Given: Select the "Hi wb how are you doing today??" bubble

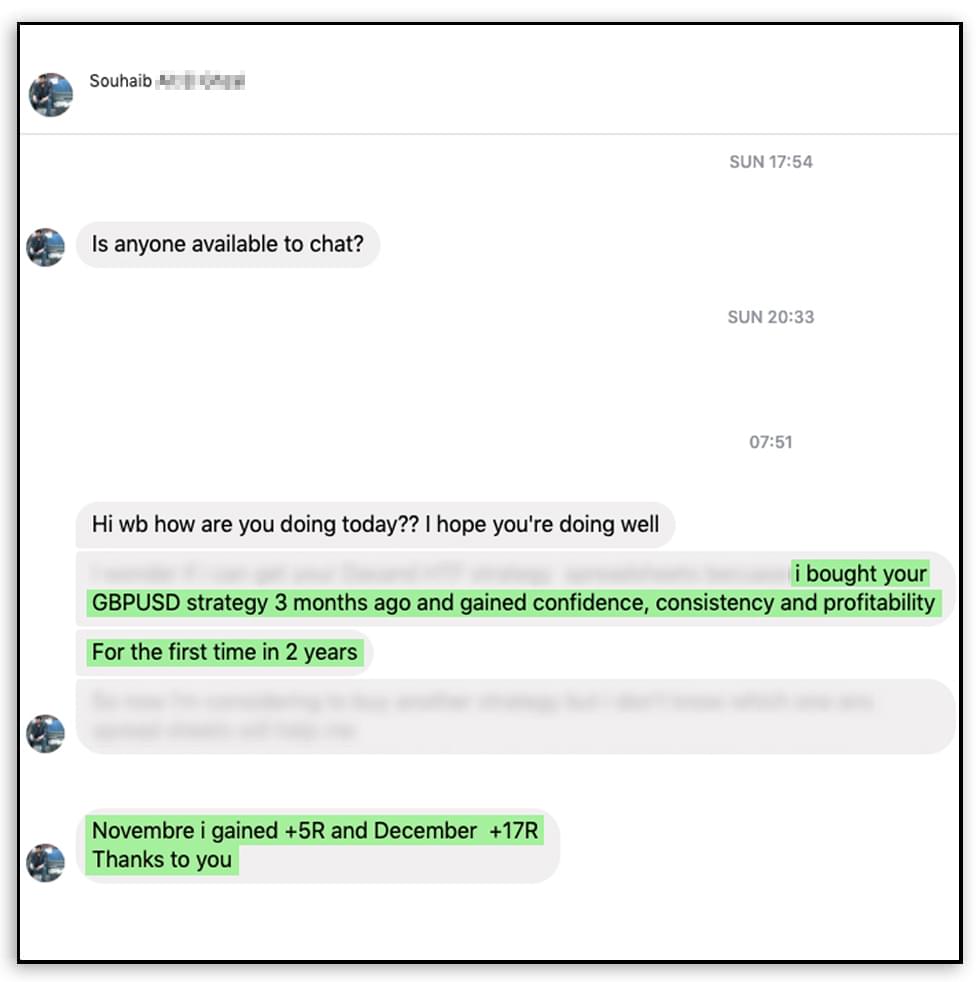Looking at the screenshot, I should [x=375, y=524].
